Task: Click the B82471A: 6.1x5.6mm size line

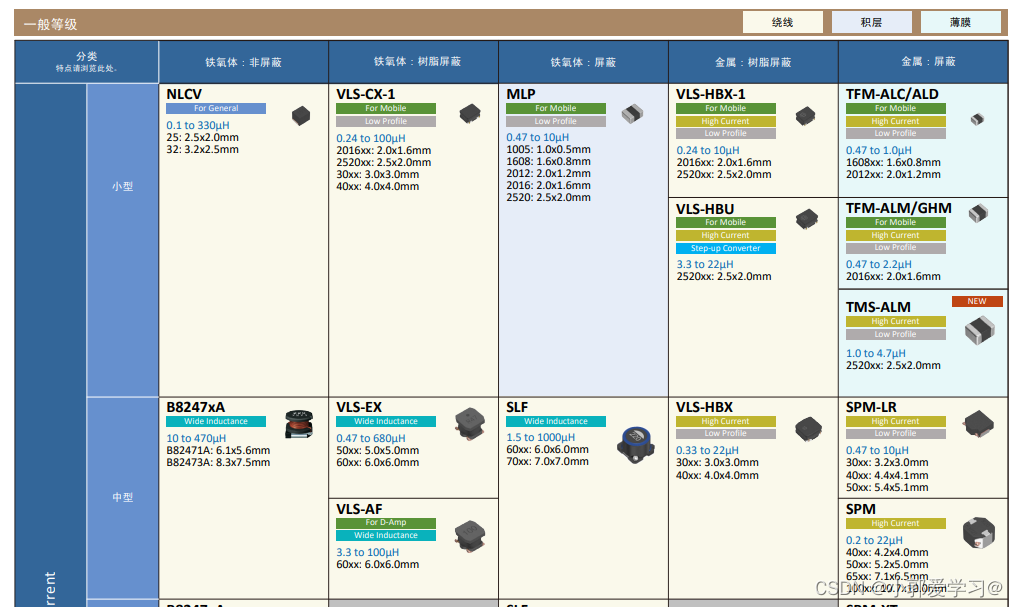Action: coord(218,451)
